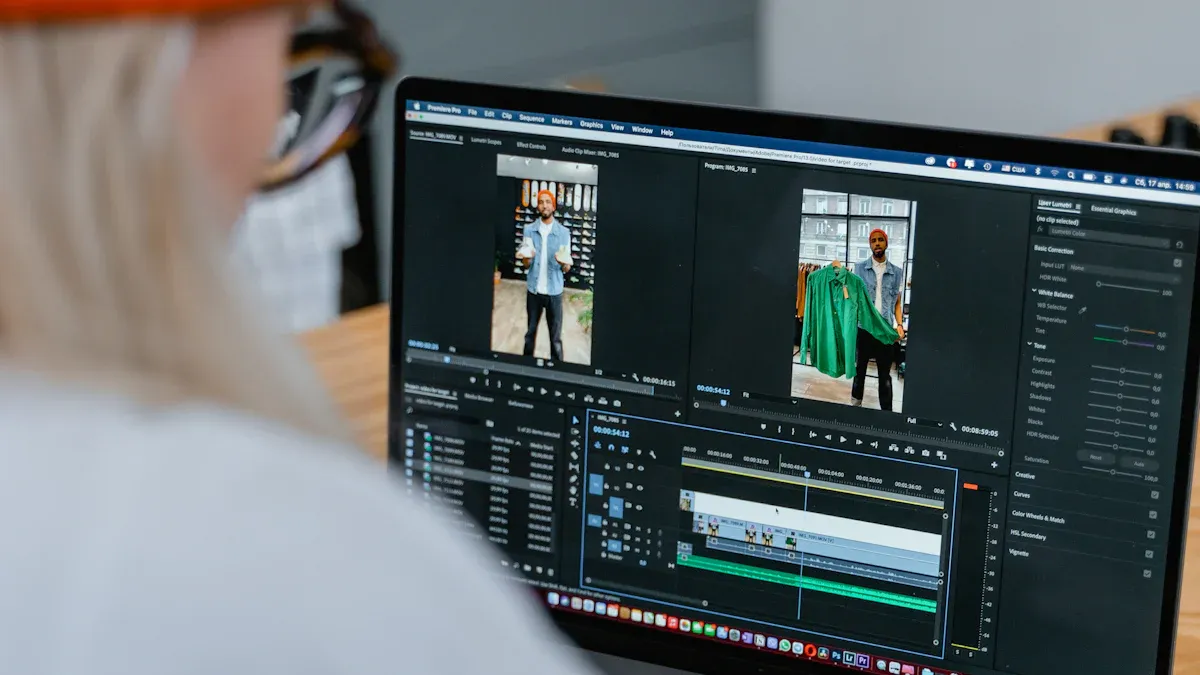Screen dimensions: 1200x675
Task: Click the Saturation slider
Action: pos(1112,472)
